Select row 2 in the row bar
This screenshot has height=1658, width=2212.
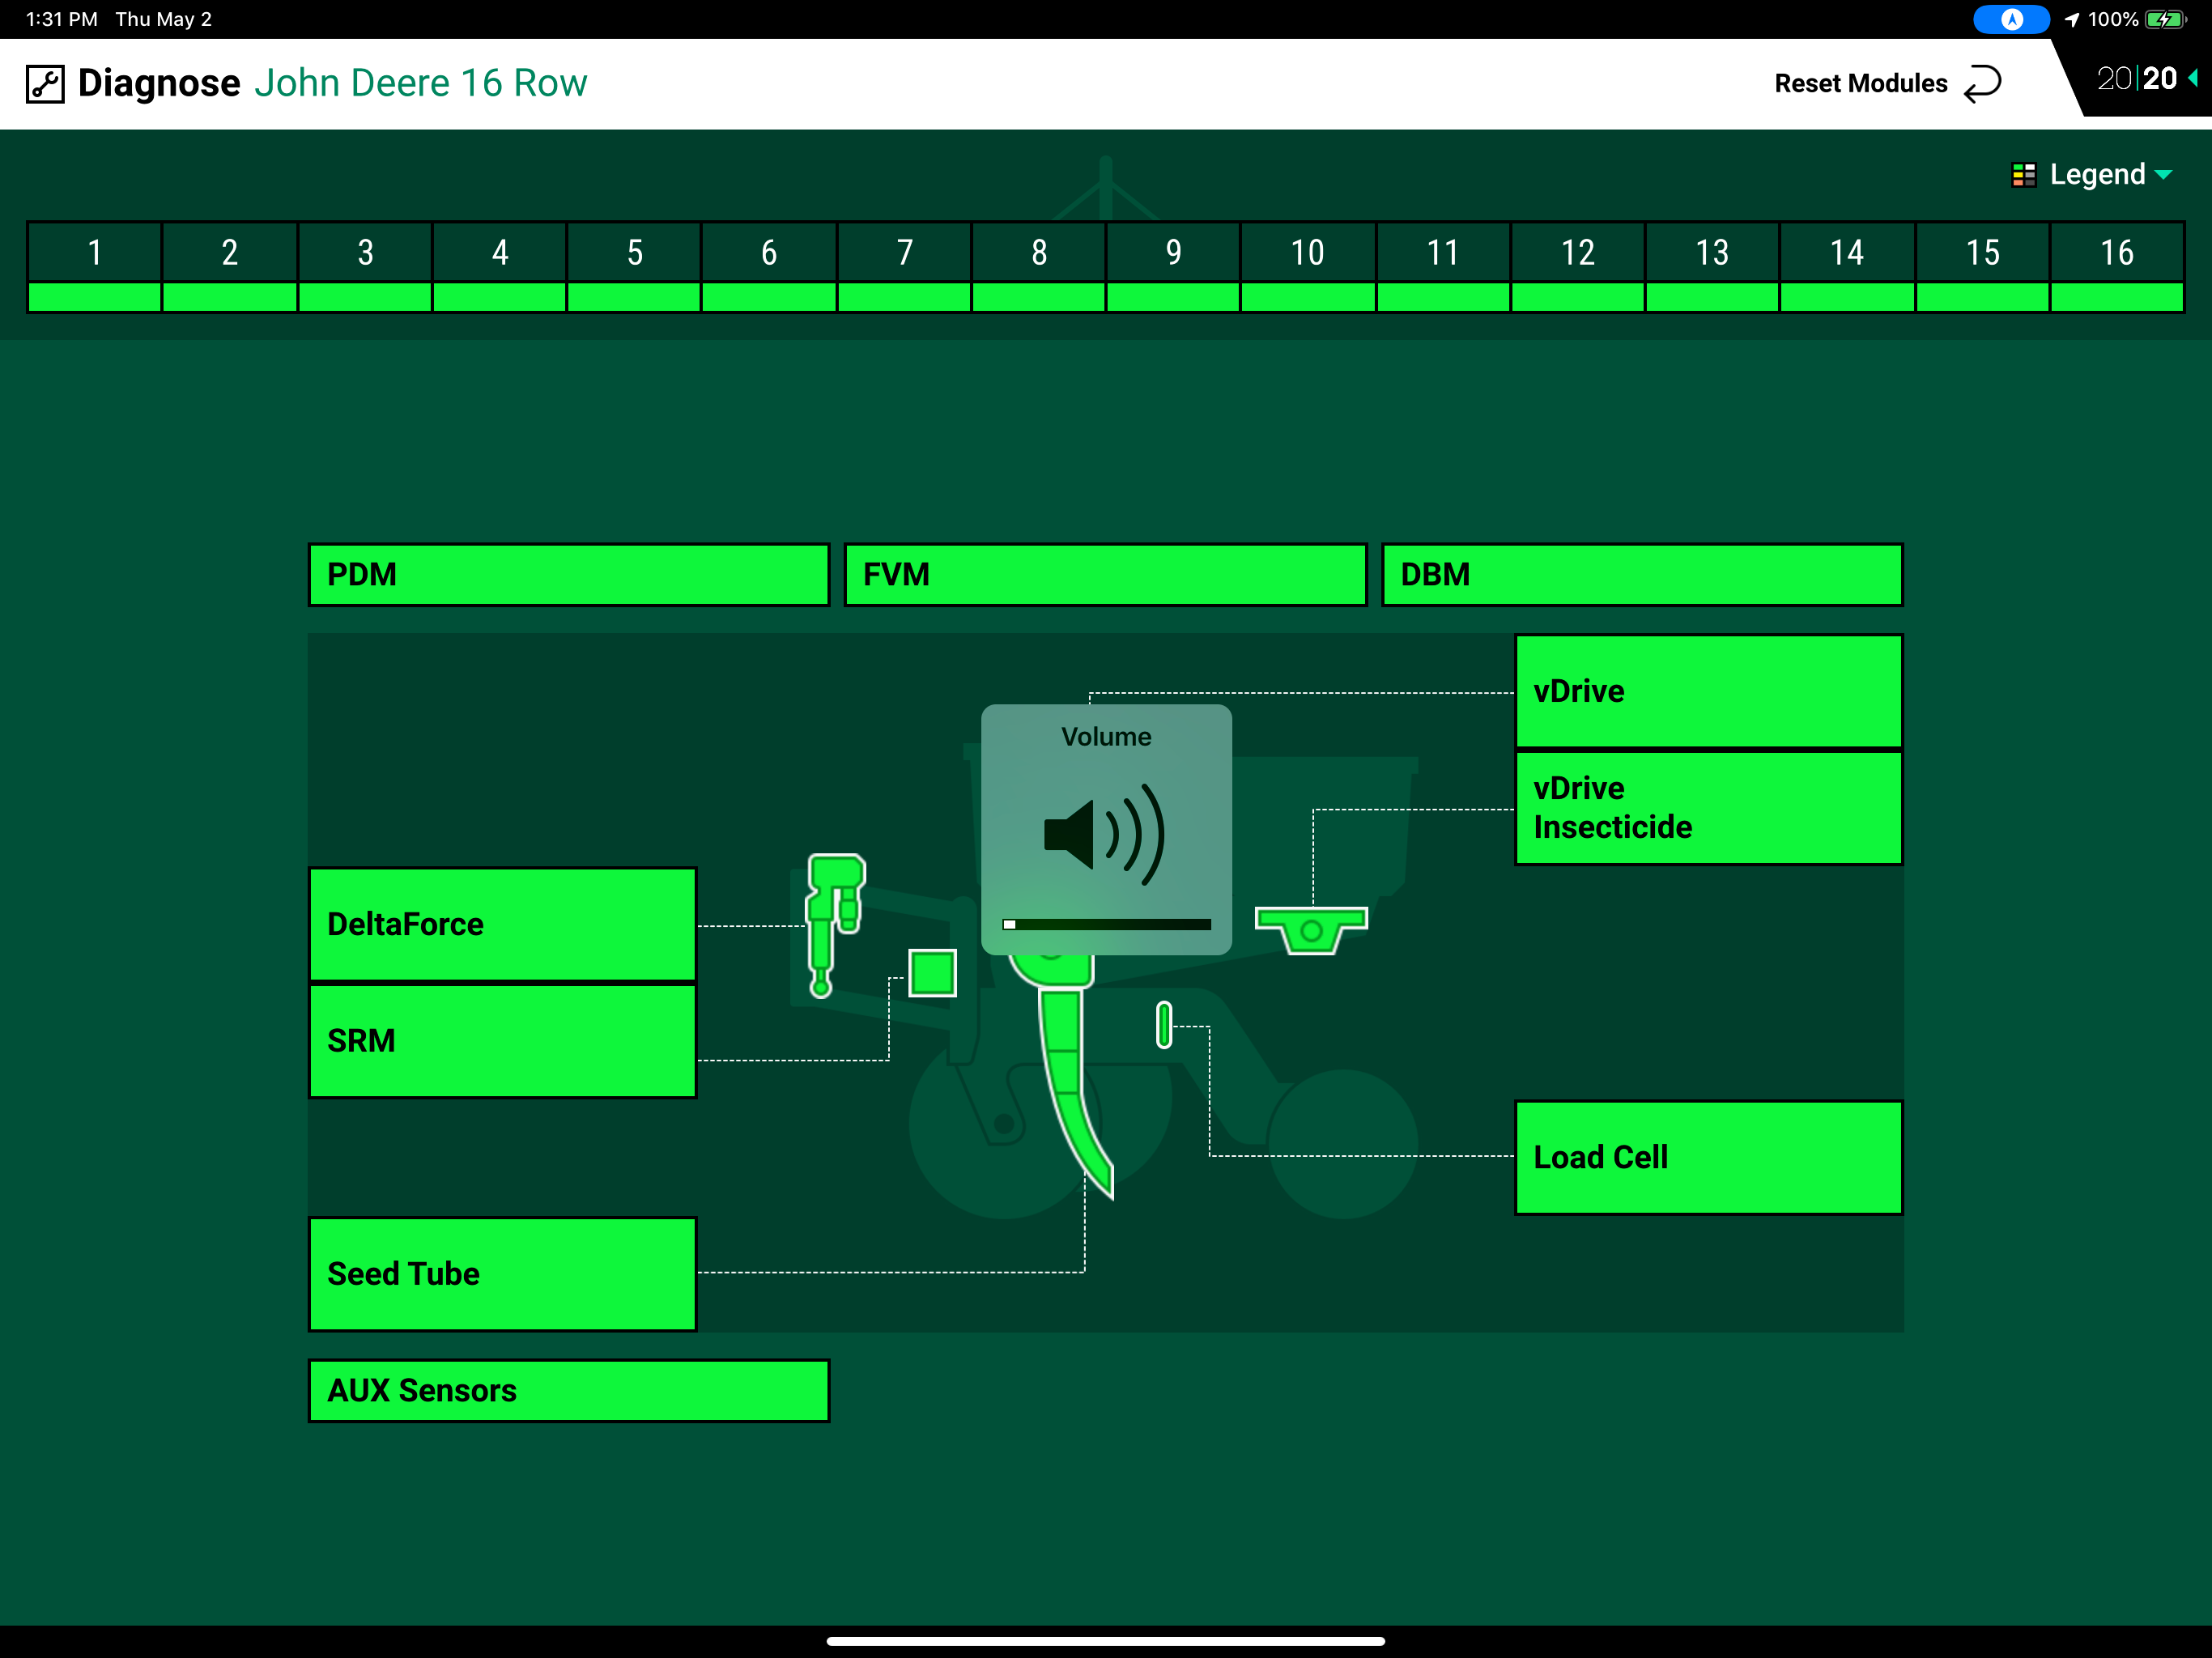click(x=230, y=267)
